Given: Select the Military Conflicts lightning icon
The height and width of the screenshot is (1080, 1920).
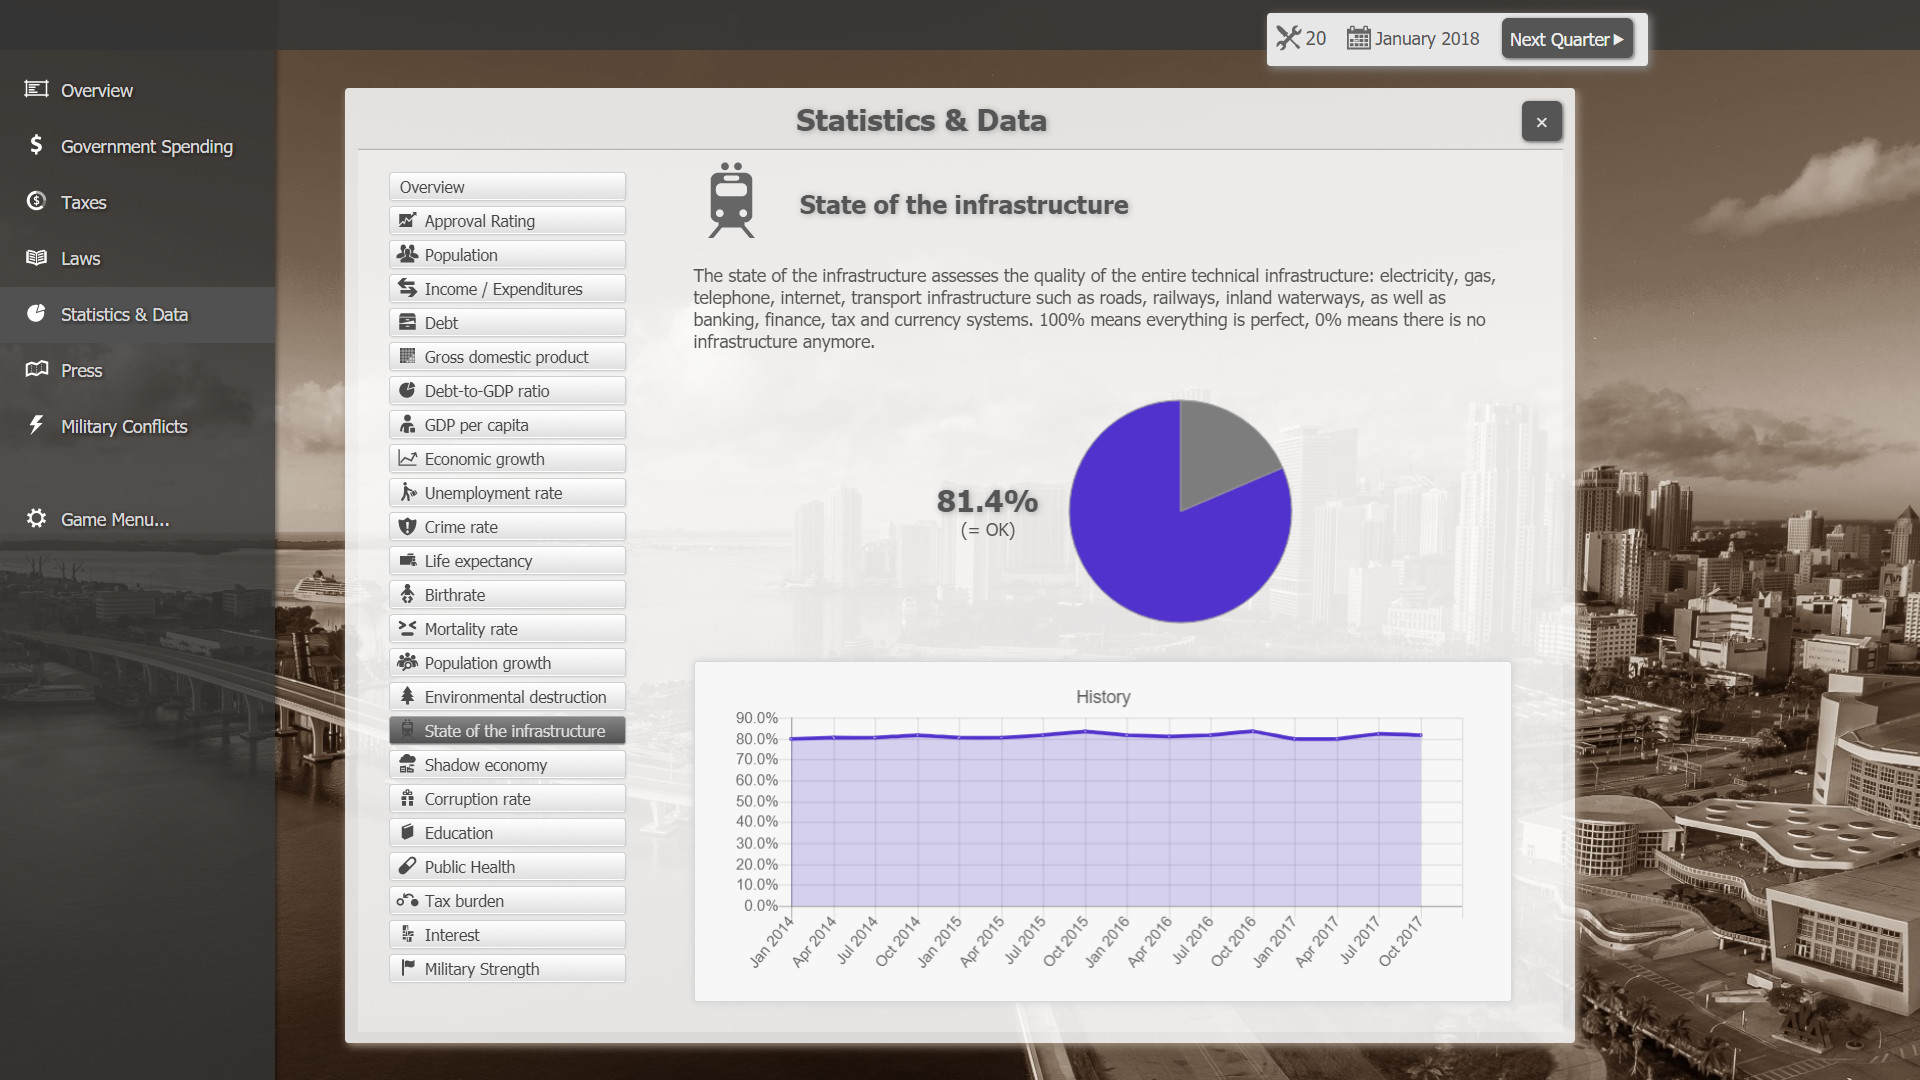Looking at the screenshot, I should (37, 425).
